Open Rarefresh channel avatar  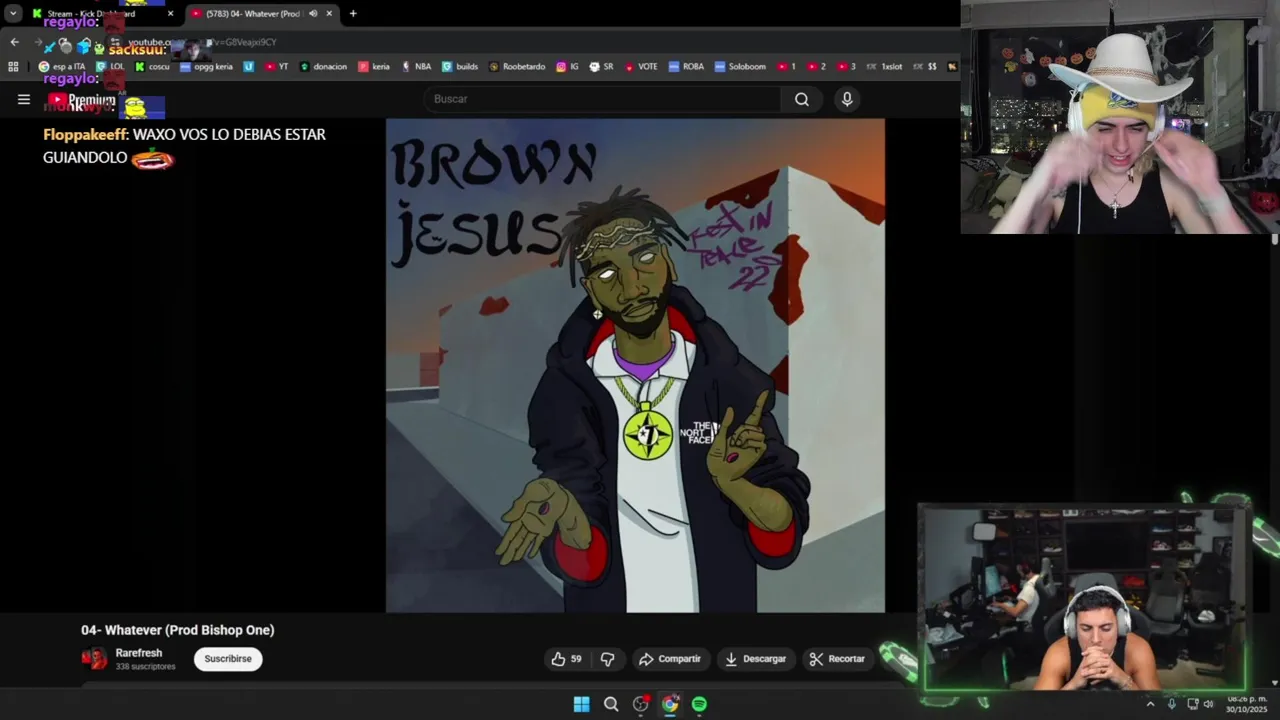point(94,658)
